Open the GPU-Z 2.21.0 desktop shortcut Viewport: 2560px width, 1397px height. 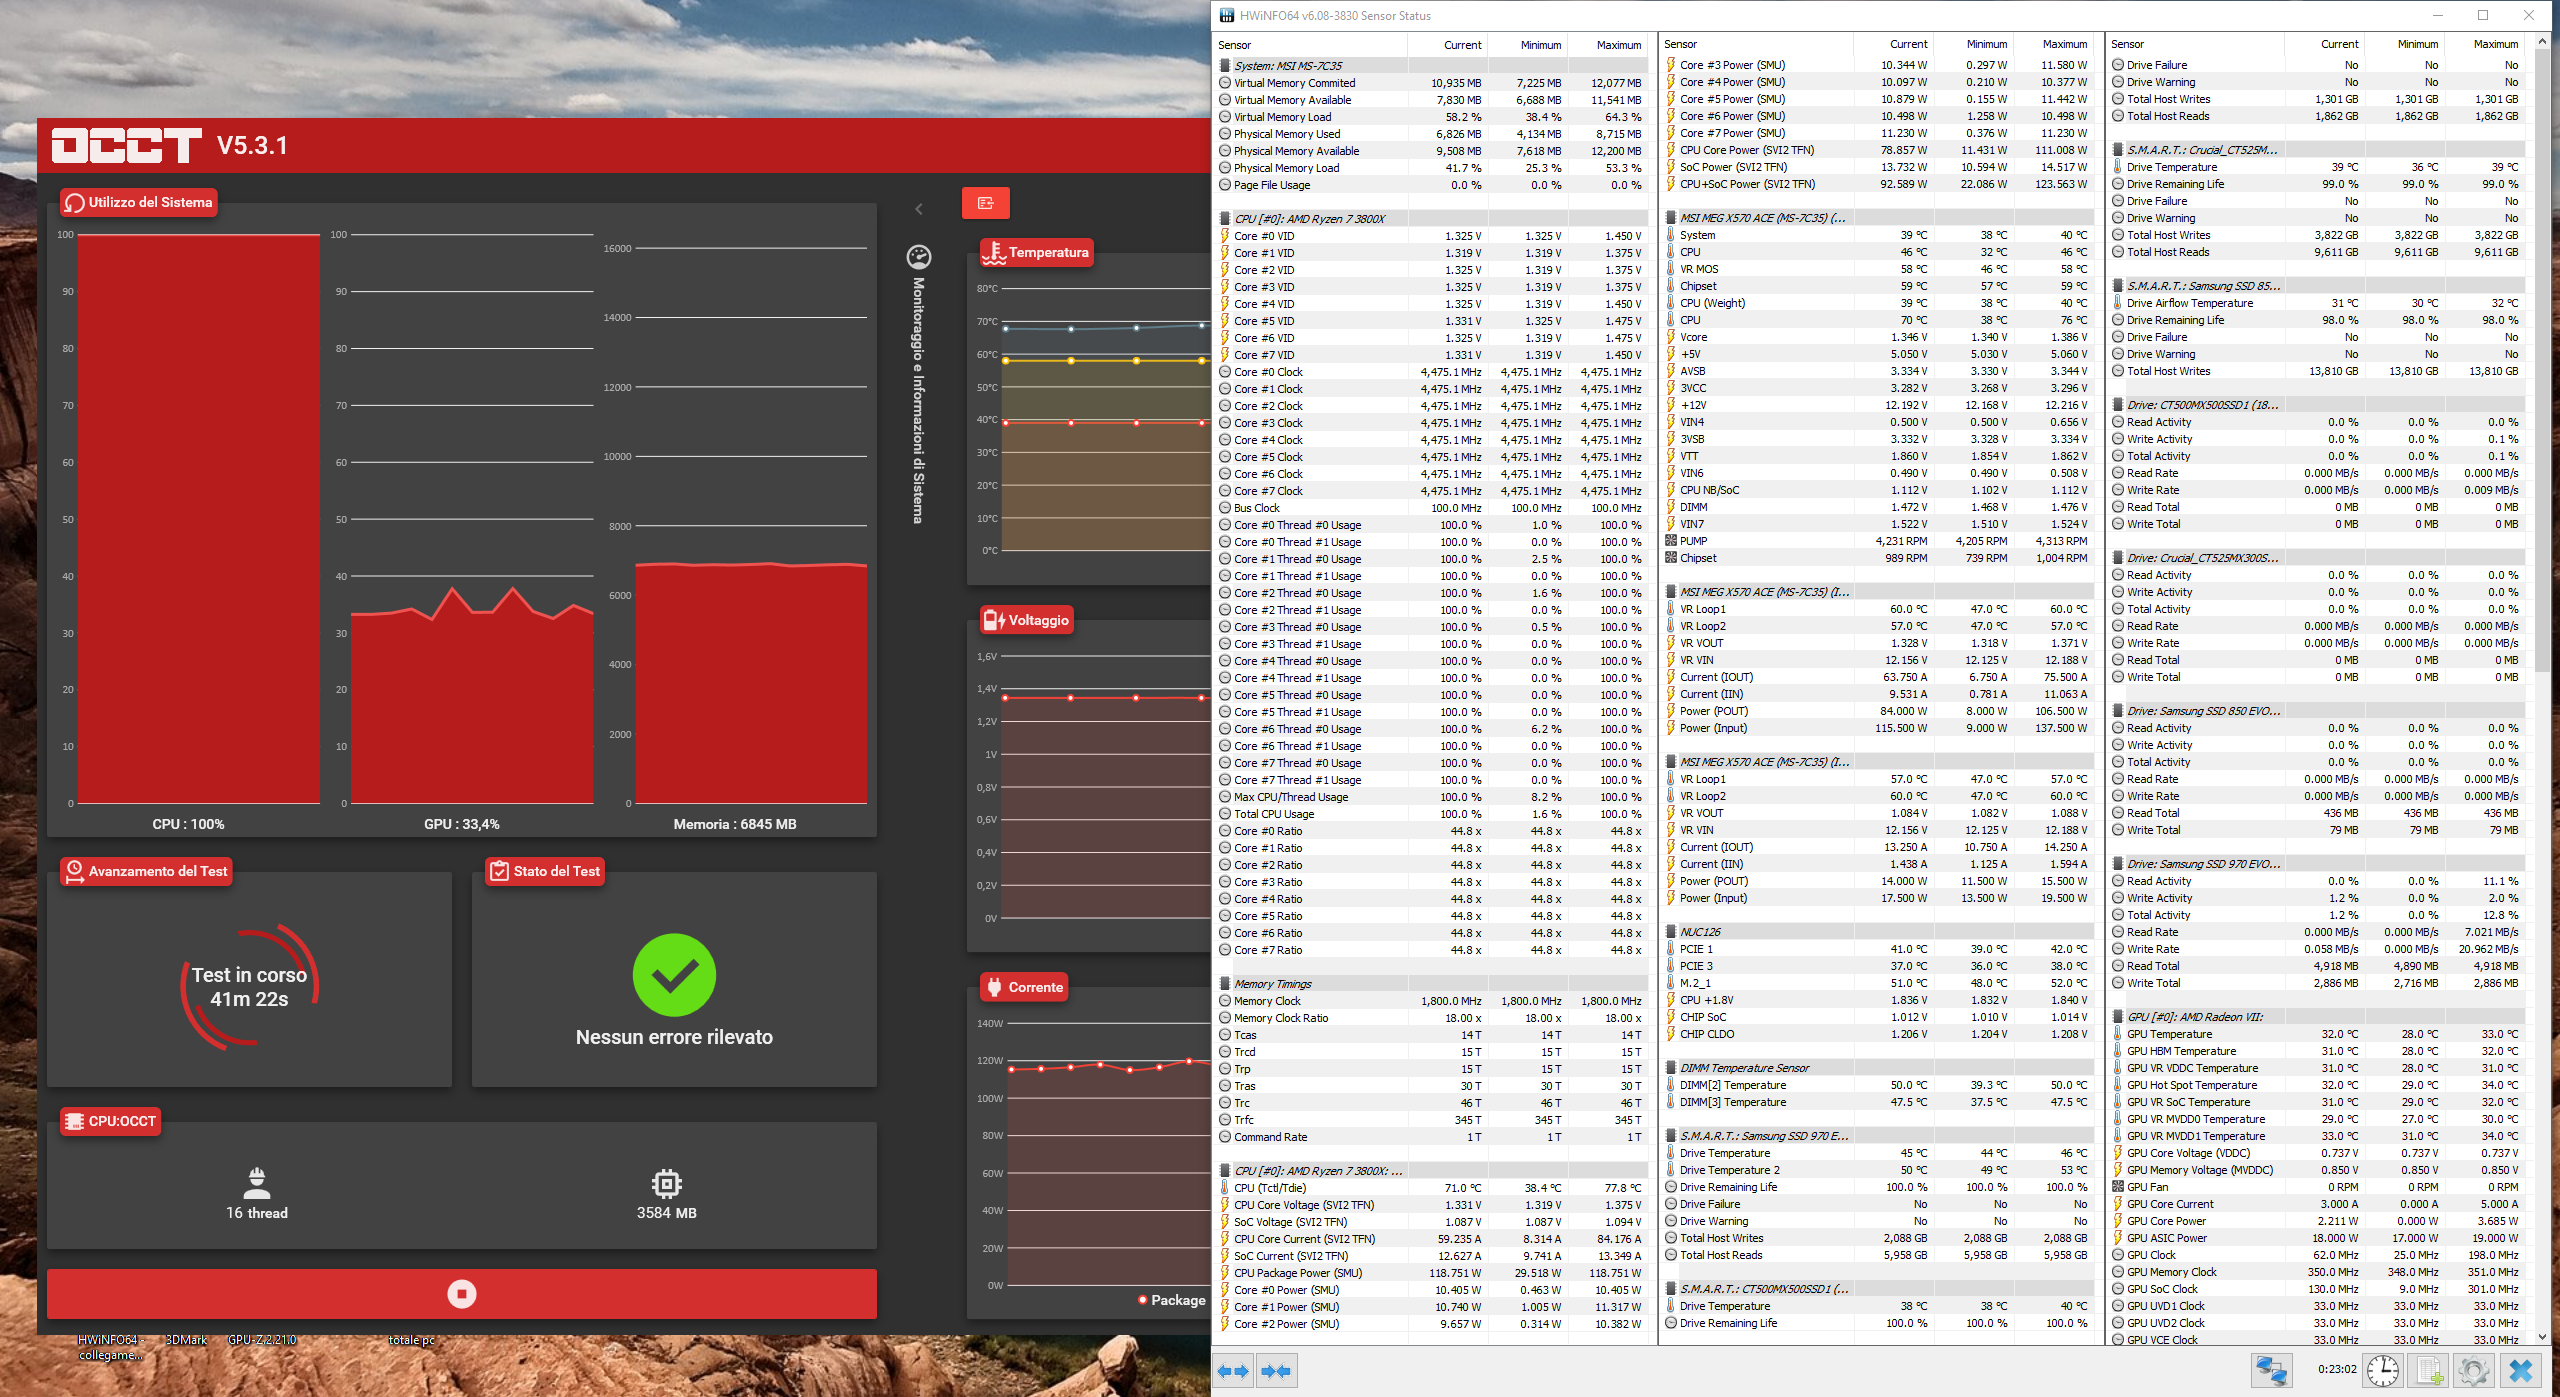[x=262, y=1340]
